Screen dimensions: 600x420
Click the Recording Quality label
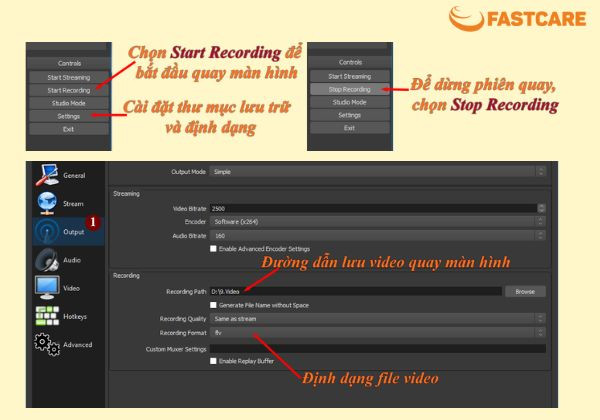[183, 319]
